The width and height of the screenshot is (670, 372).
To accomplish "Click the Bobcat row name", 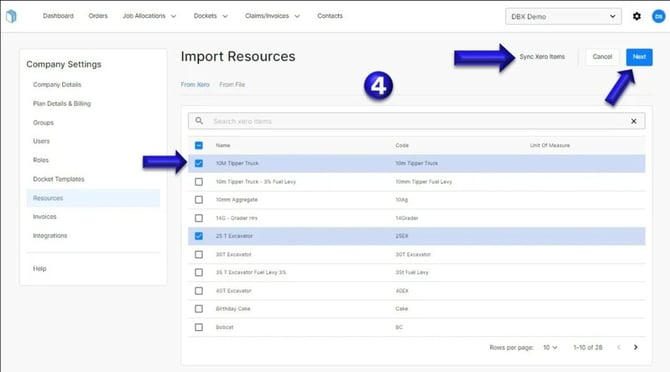I will (x=224, y=327).
